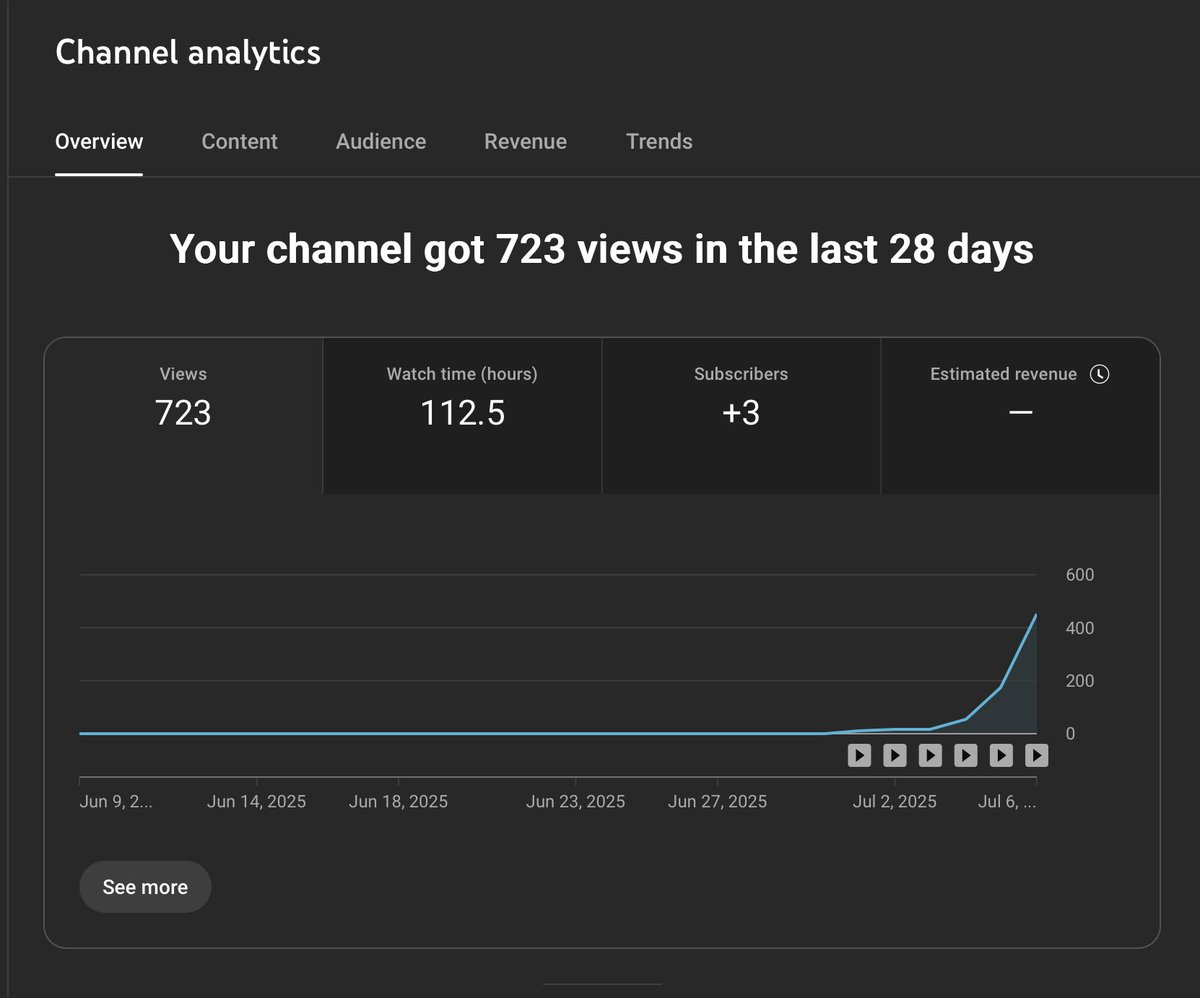Open the Revenue tab
Viewport: 1200px width, 998px height.
[526, 142]
